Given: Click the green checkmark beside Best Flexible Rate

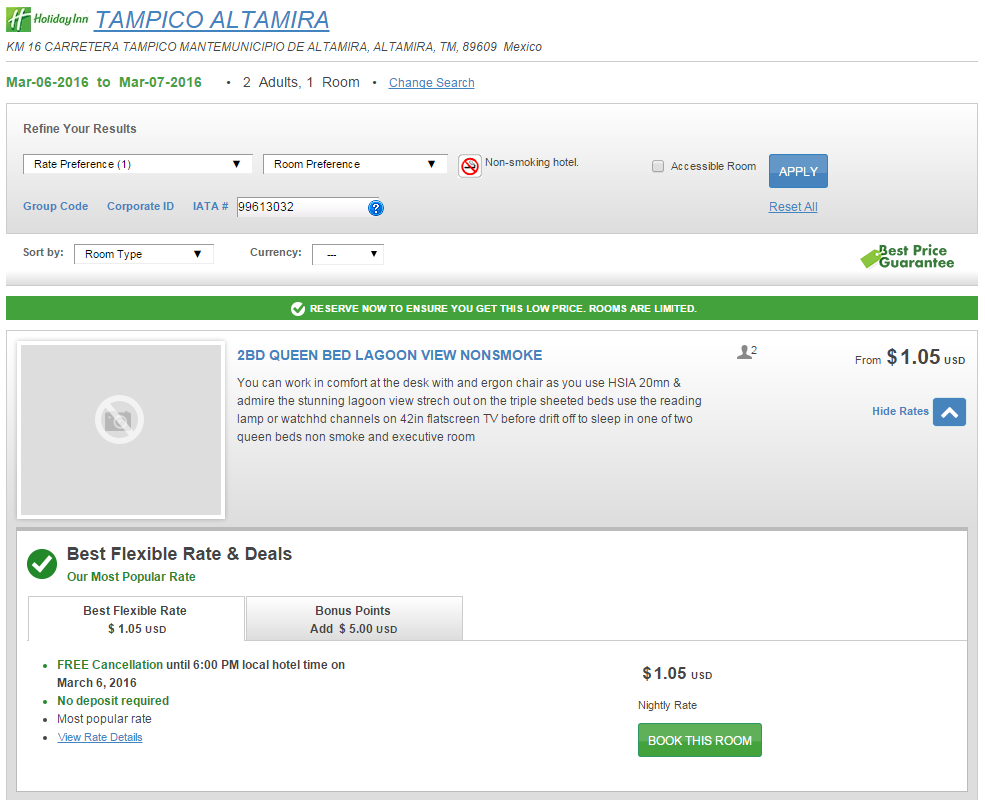Looking at the screenshot, I should click(x=42, y=564).
